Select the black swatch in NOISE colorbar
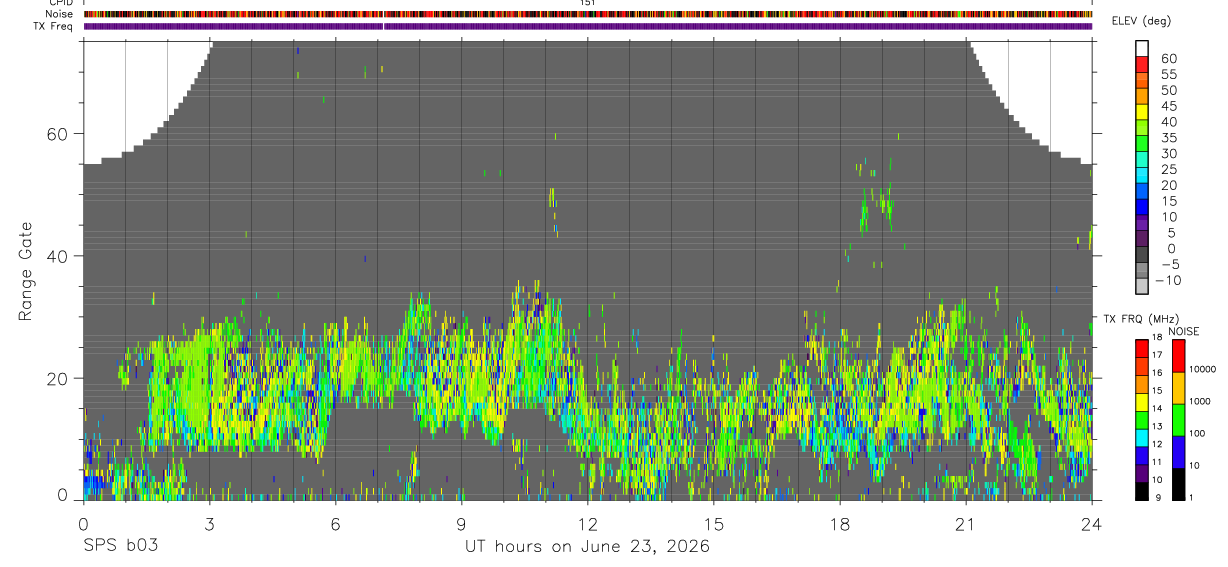Screen dimensions: 1228x567 pos(1179,484)
